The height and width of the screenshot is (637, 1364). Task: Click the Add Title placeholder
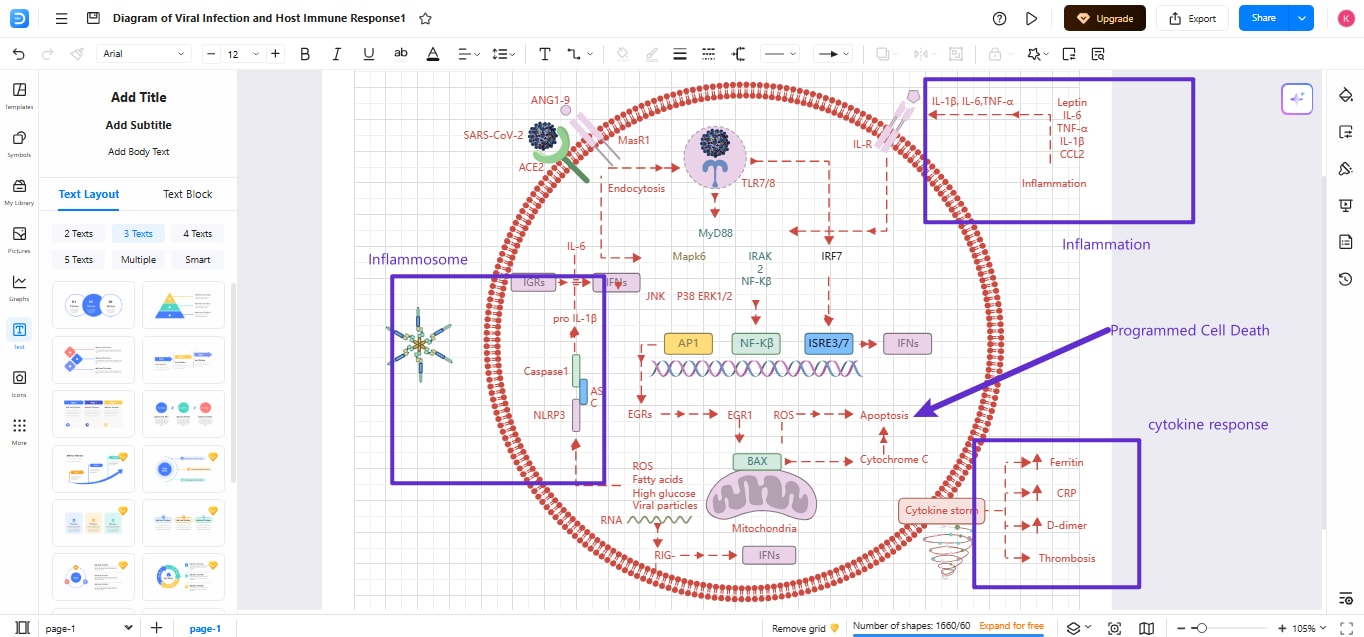click(140, 97)
